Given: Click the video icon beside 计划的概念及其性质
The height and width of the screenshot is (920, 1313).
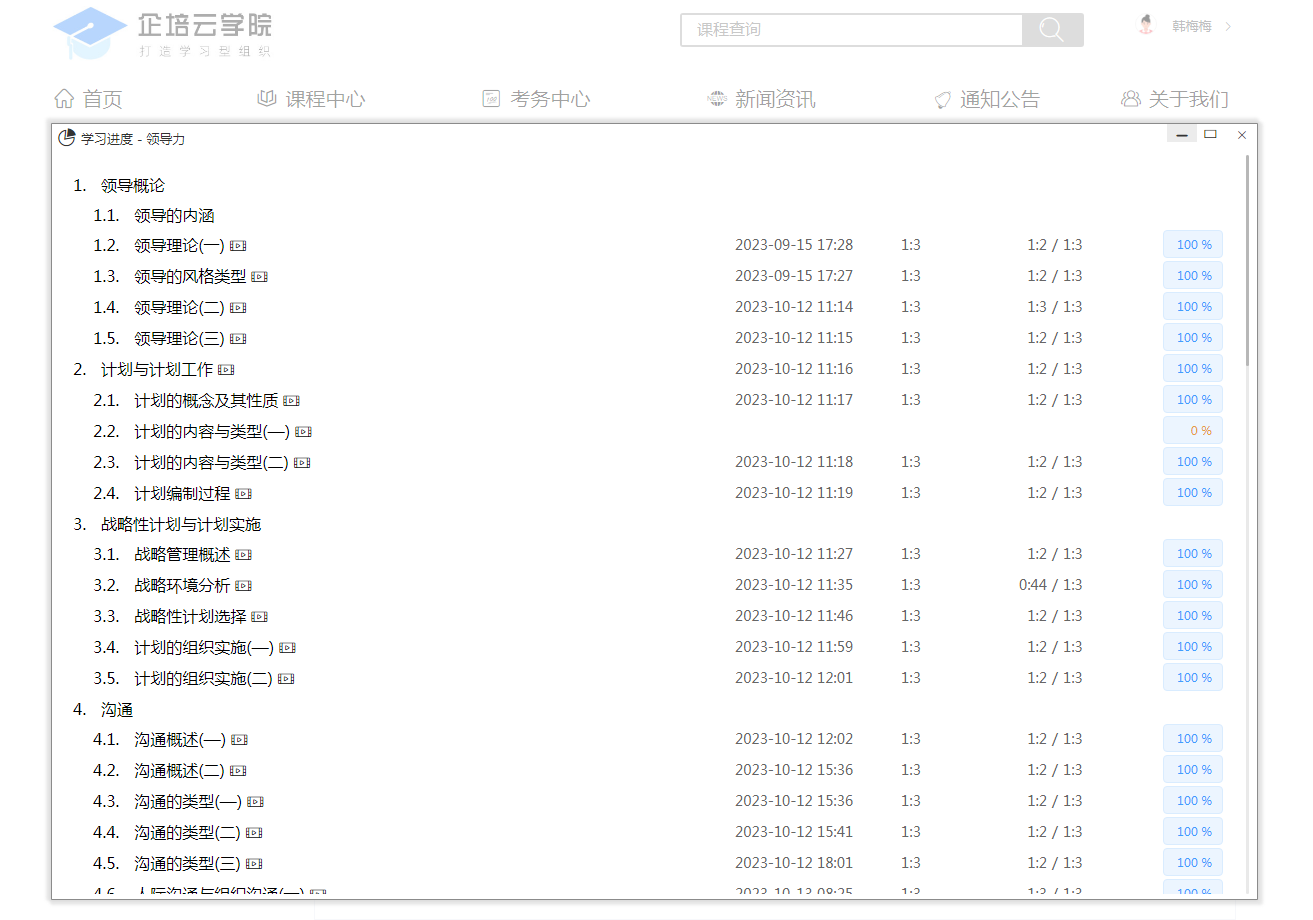Looking at the screenshot, I should (291, 401).
